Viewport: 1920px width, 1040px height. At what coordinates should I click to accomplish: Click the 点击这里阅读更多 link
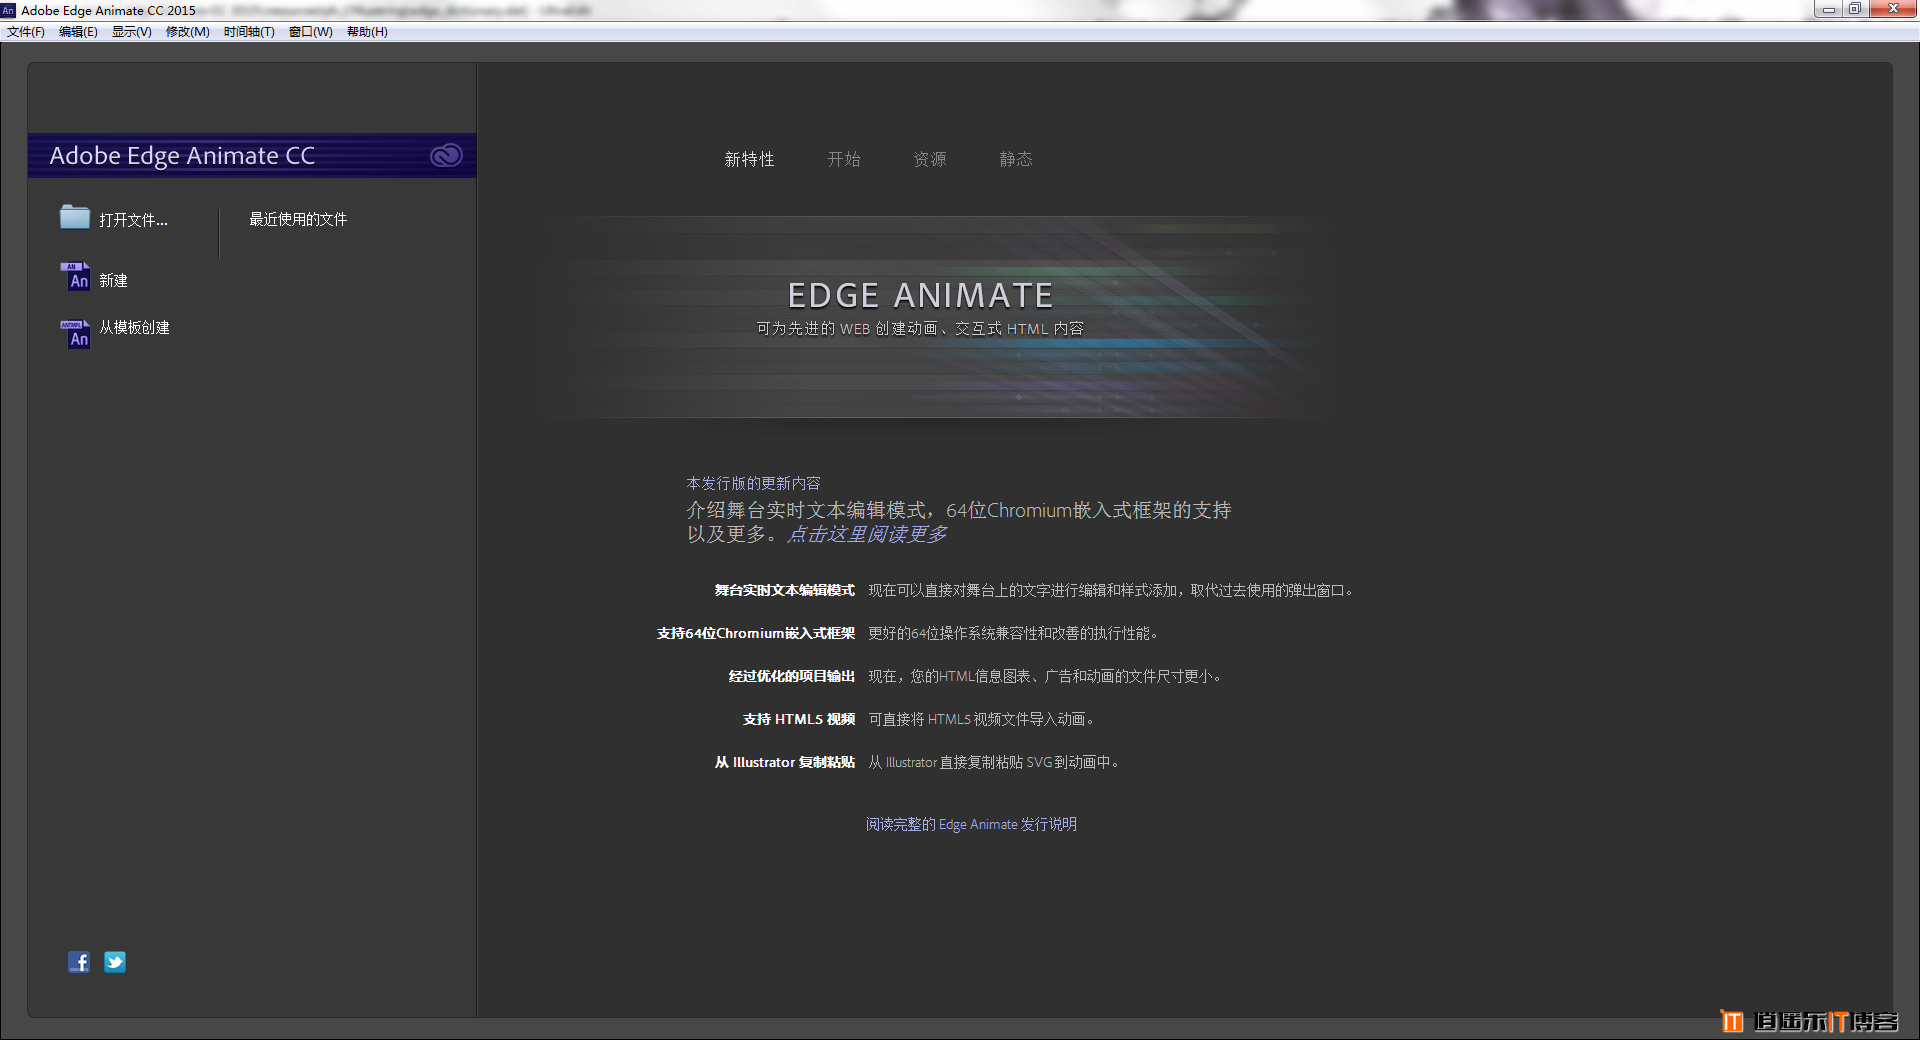click(x=867, y=534)
